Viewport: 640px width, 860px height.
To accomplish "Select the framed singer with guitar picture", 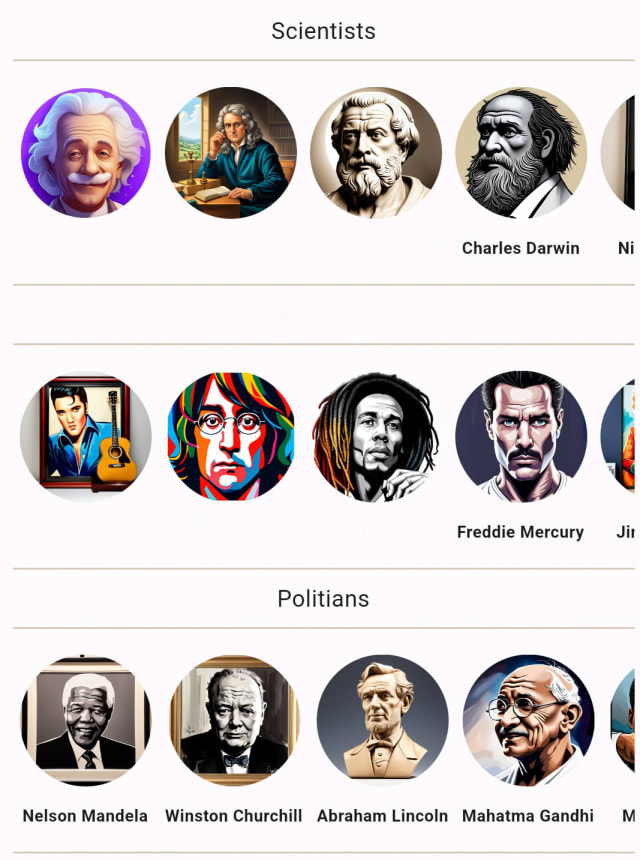I will click(x=86, y=436).
